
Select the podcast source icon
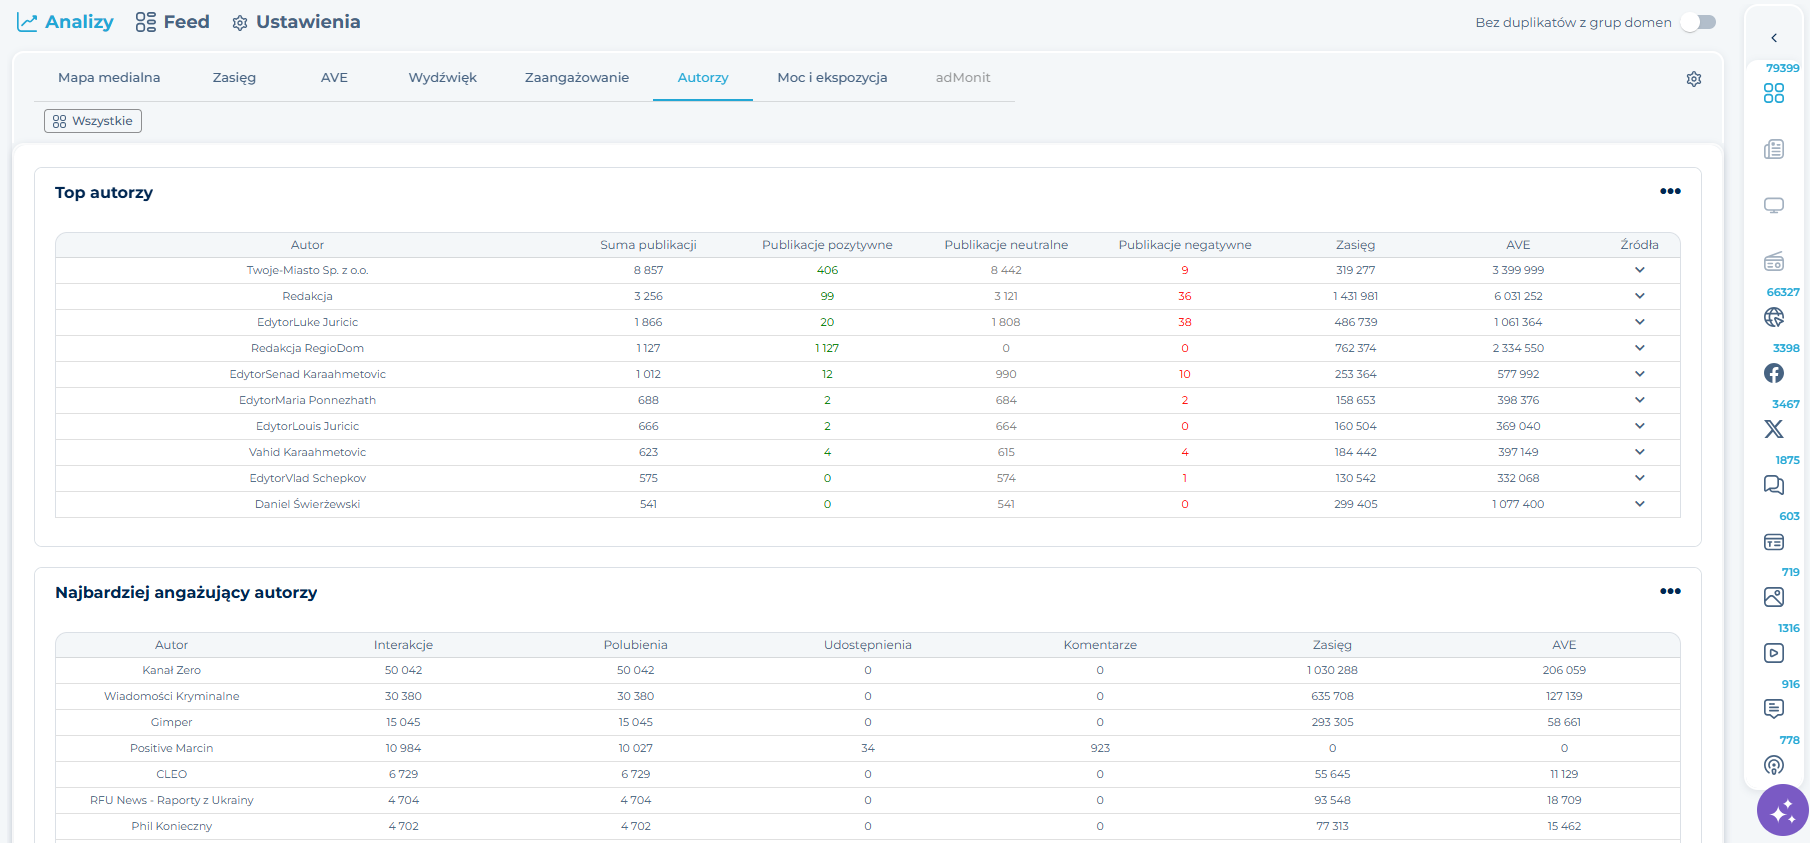tap(1774, 765)
